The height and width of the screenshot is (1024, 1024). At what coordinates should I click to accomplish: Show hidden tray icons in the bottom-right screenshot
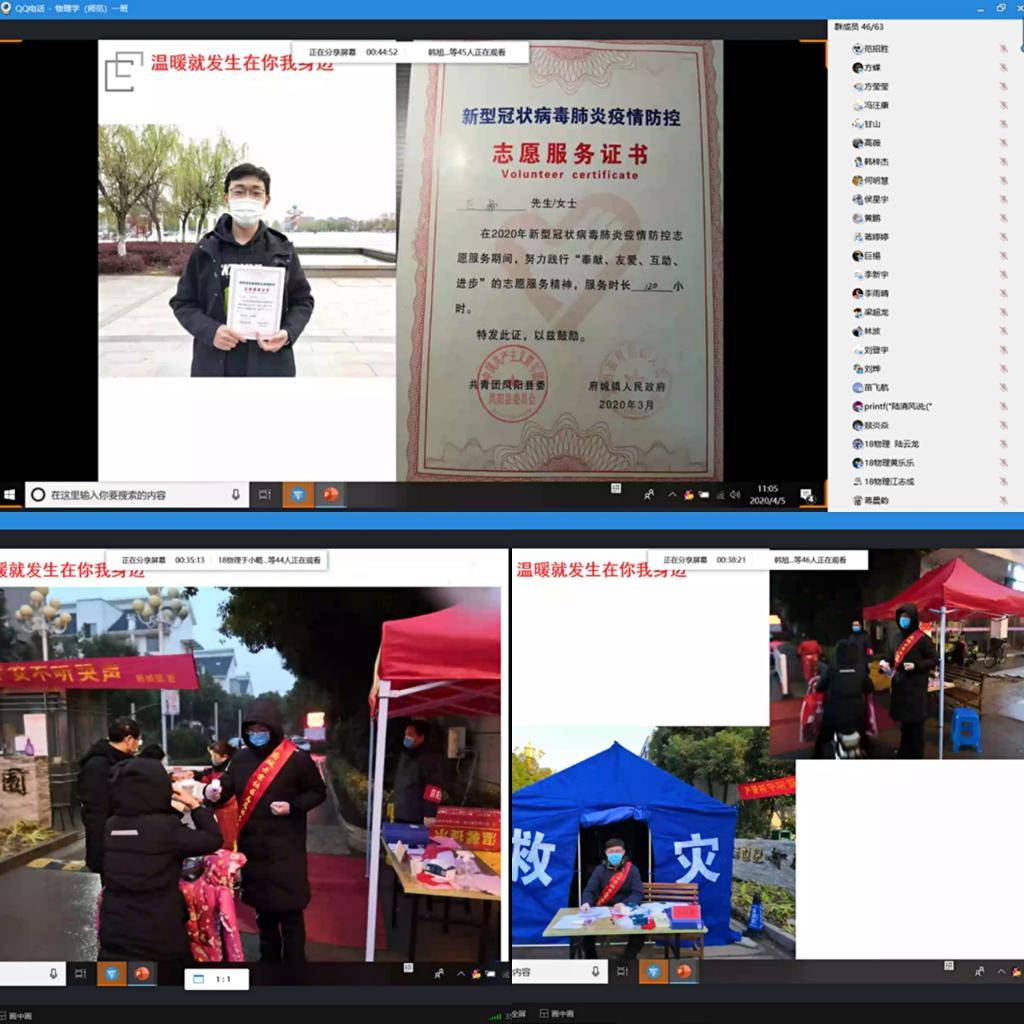tap(1002, 972)
